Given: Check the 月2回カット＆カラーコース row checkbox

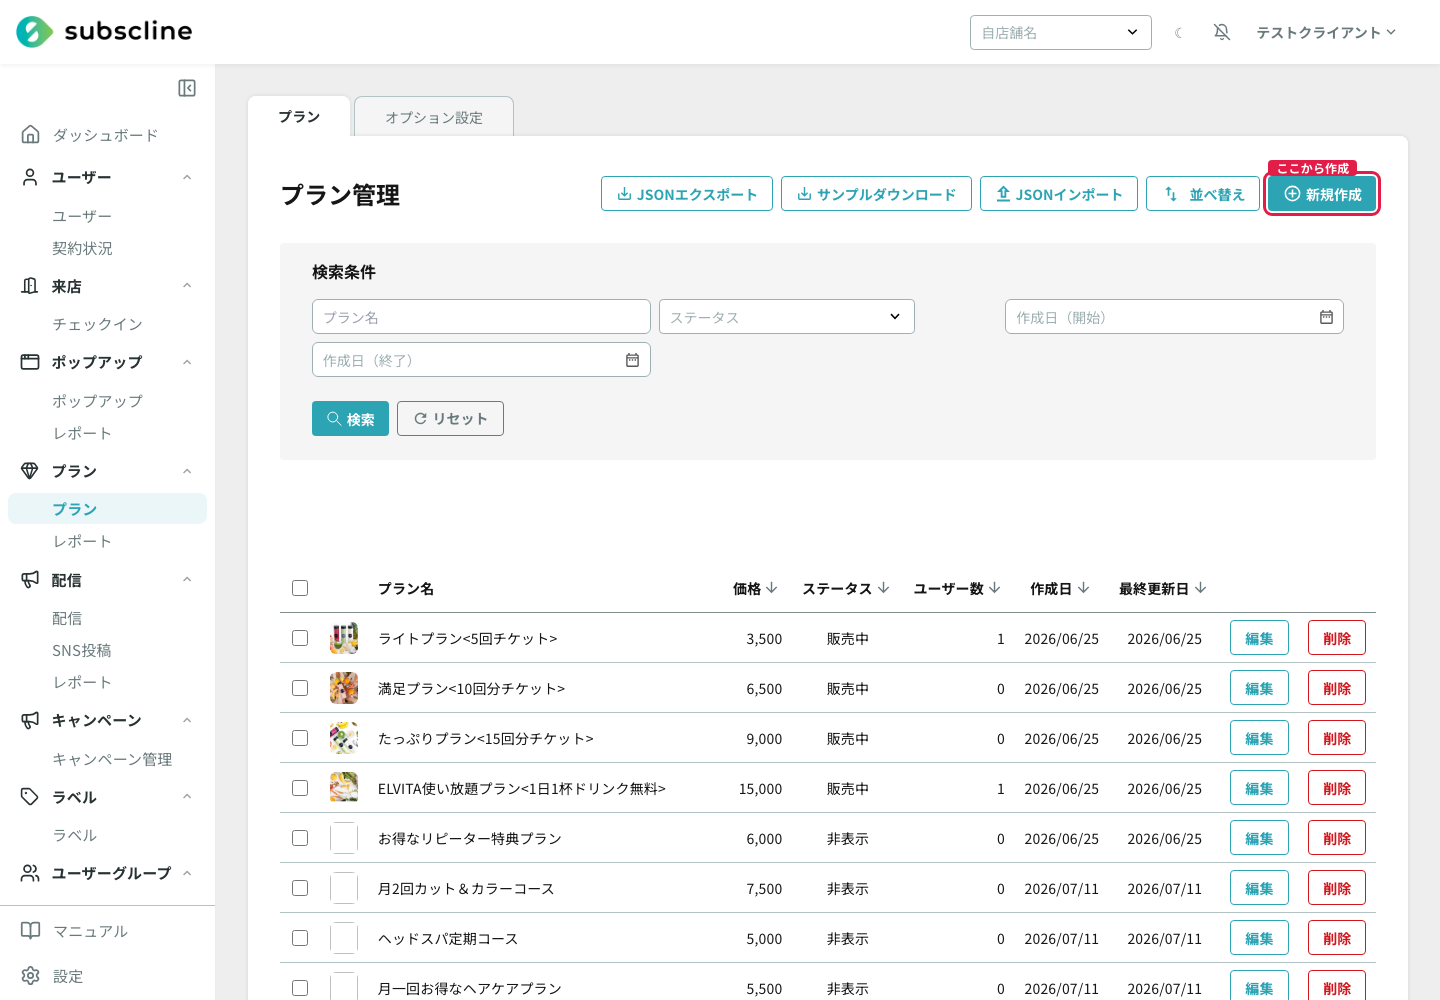Looking at the screenshot, I should tap(300, 888).
